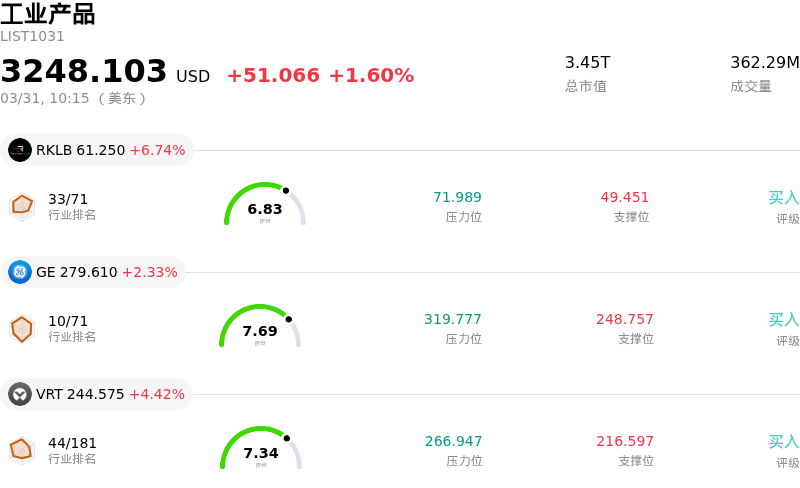
Task: Click the radar chart icon beside 44/181
Action: [x=22, y=450]
